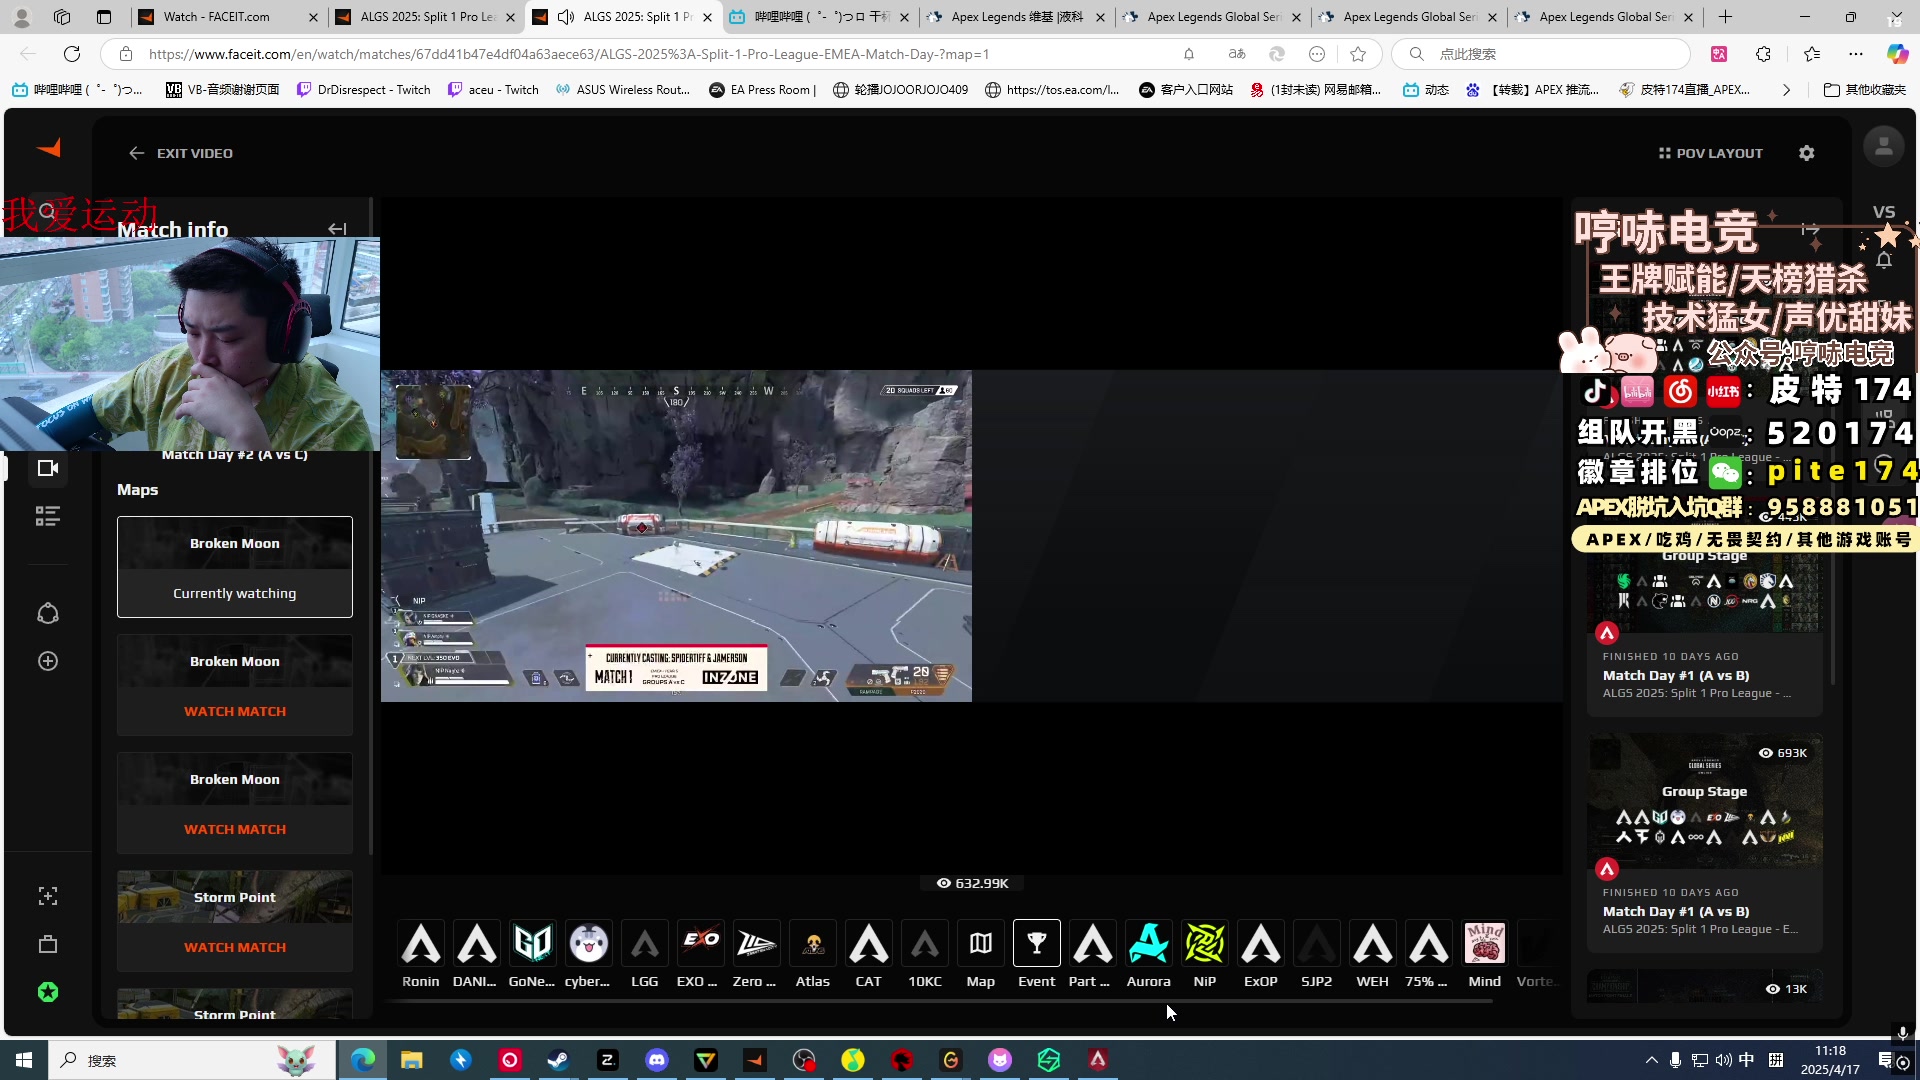Click the clubs sidebar icon
The width and height of the screenshot is (1920, 1080).
[x=48, y=613]
